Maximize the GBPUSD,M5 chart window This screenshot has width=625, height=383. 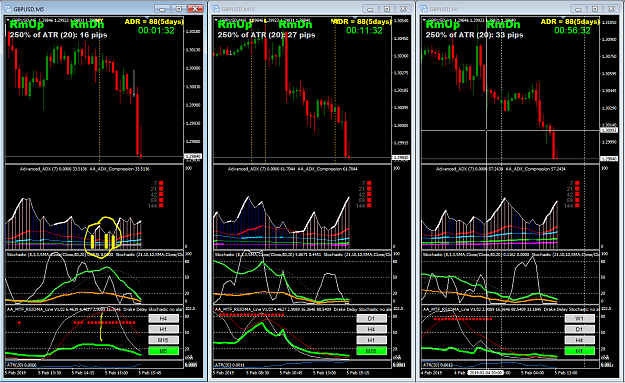pyautogui.click(x=179, y=9)
